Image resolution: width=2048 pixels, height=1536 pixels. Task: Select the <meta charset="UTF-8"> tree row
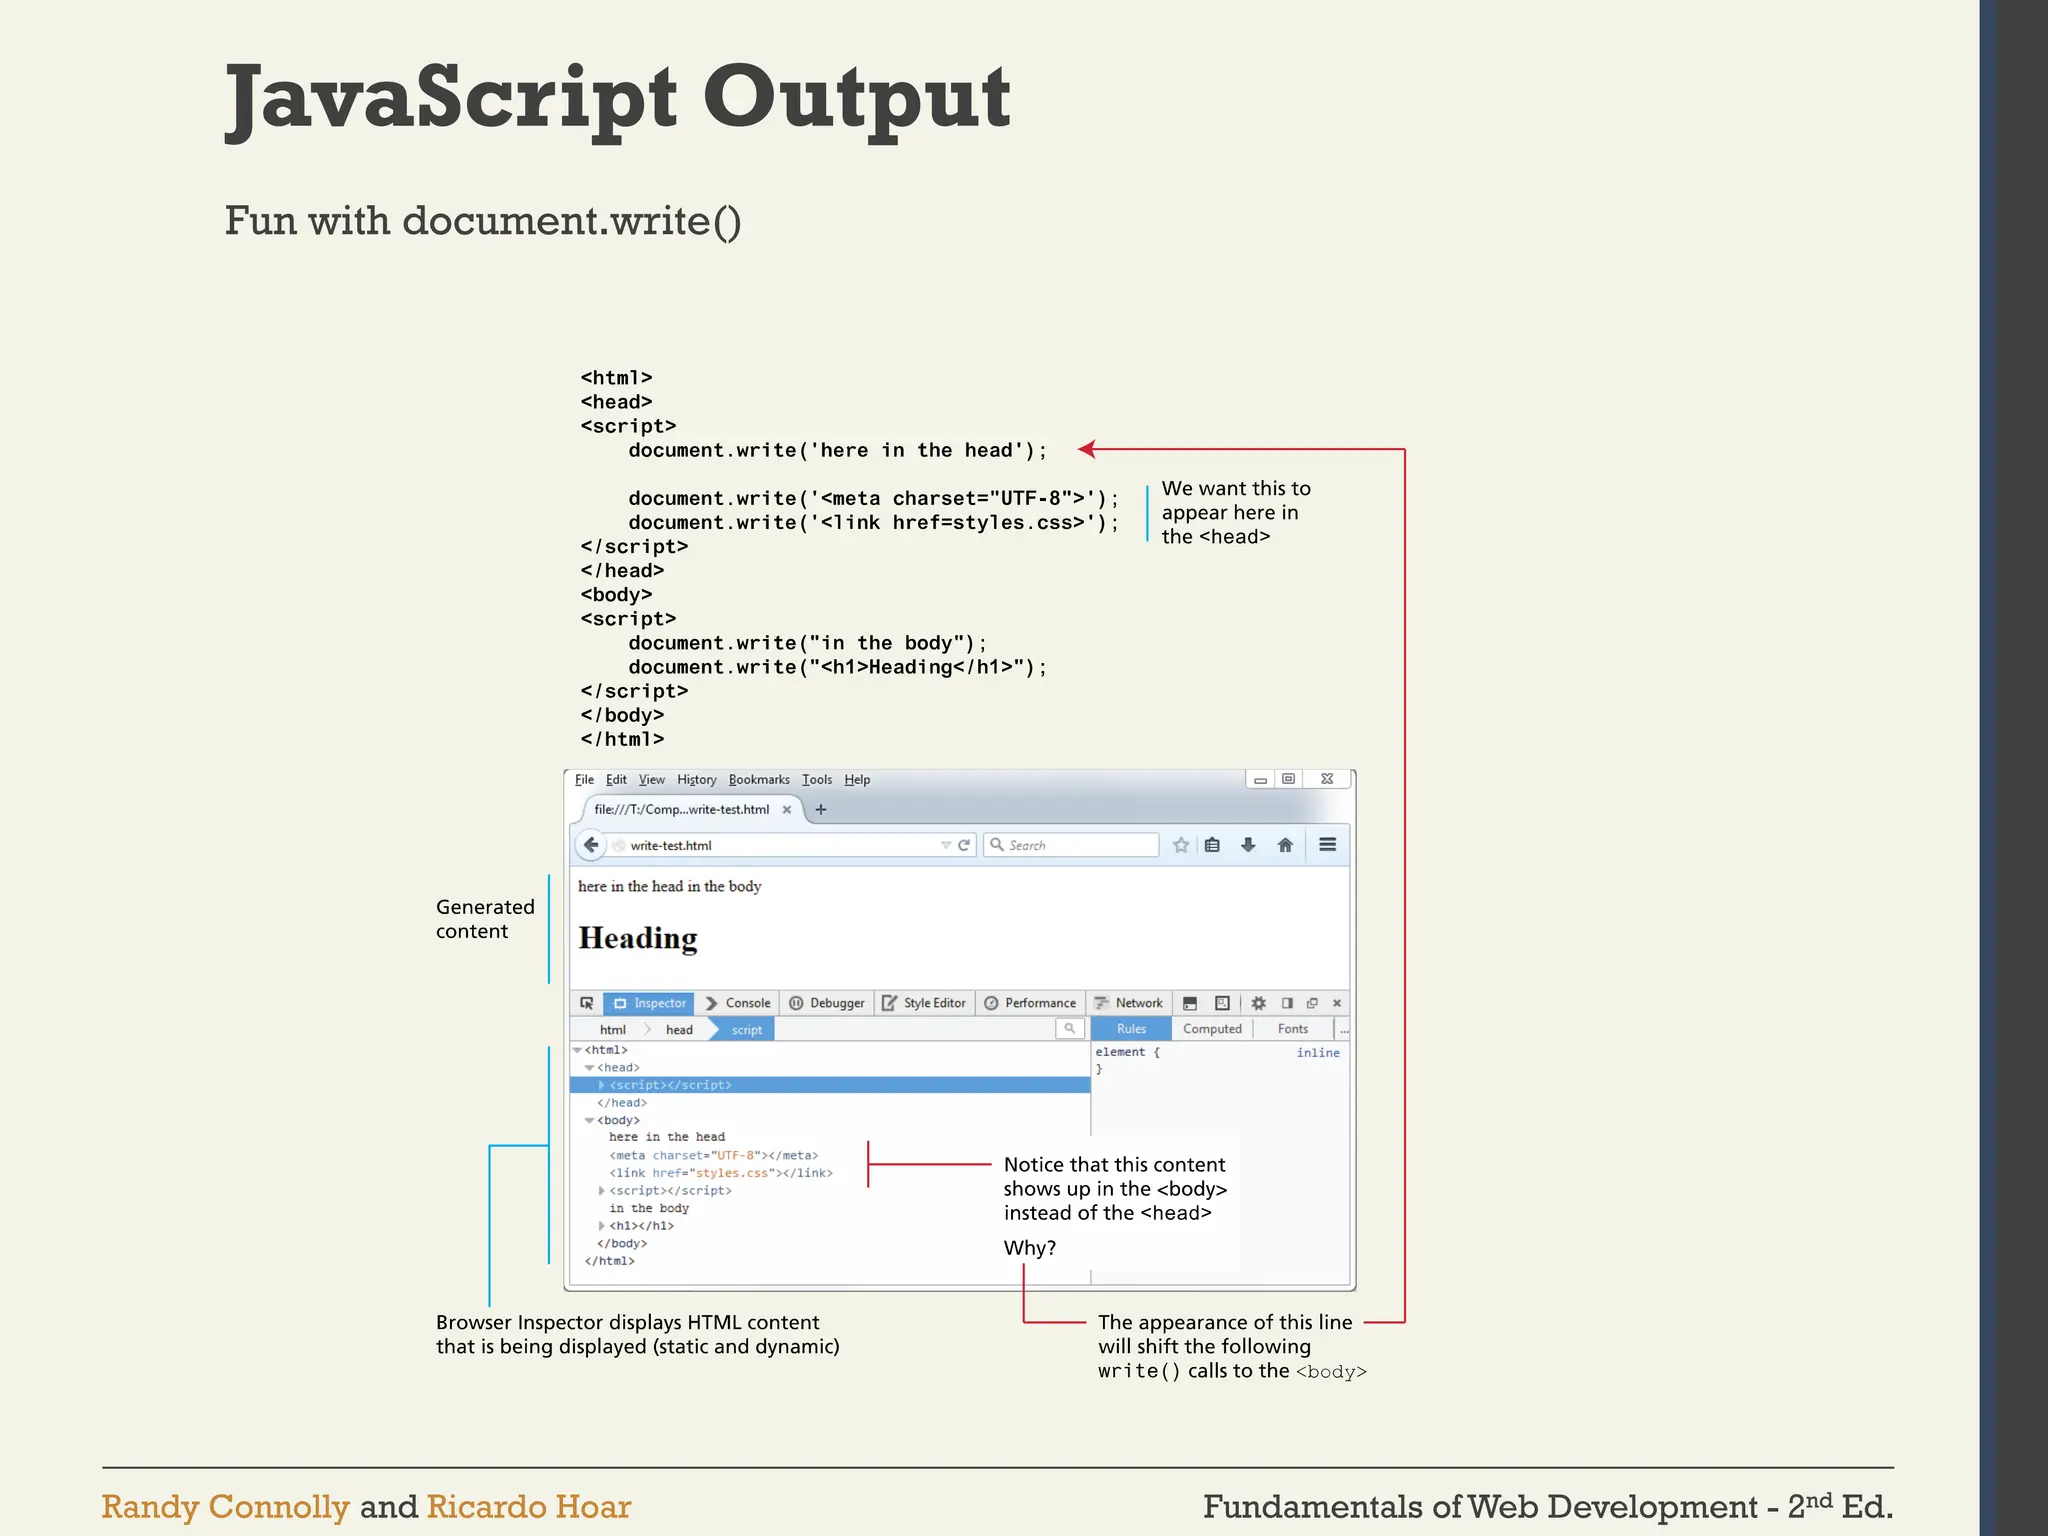click(x=714, y=1156)
